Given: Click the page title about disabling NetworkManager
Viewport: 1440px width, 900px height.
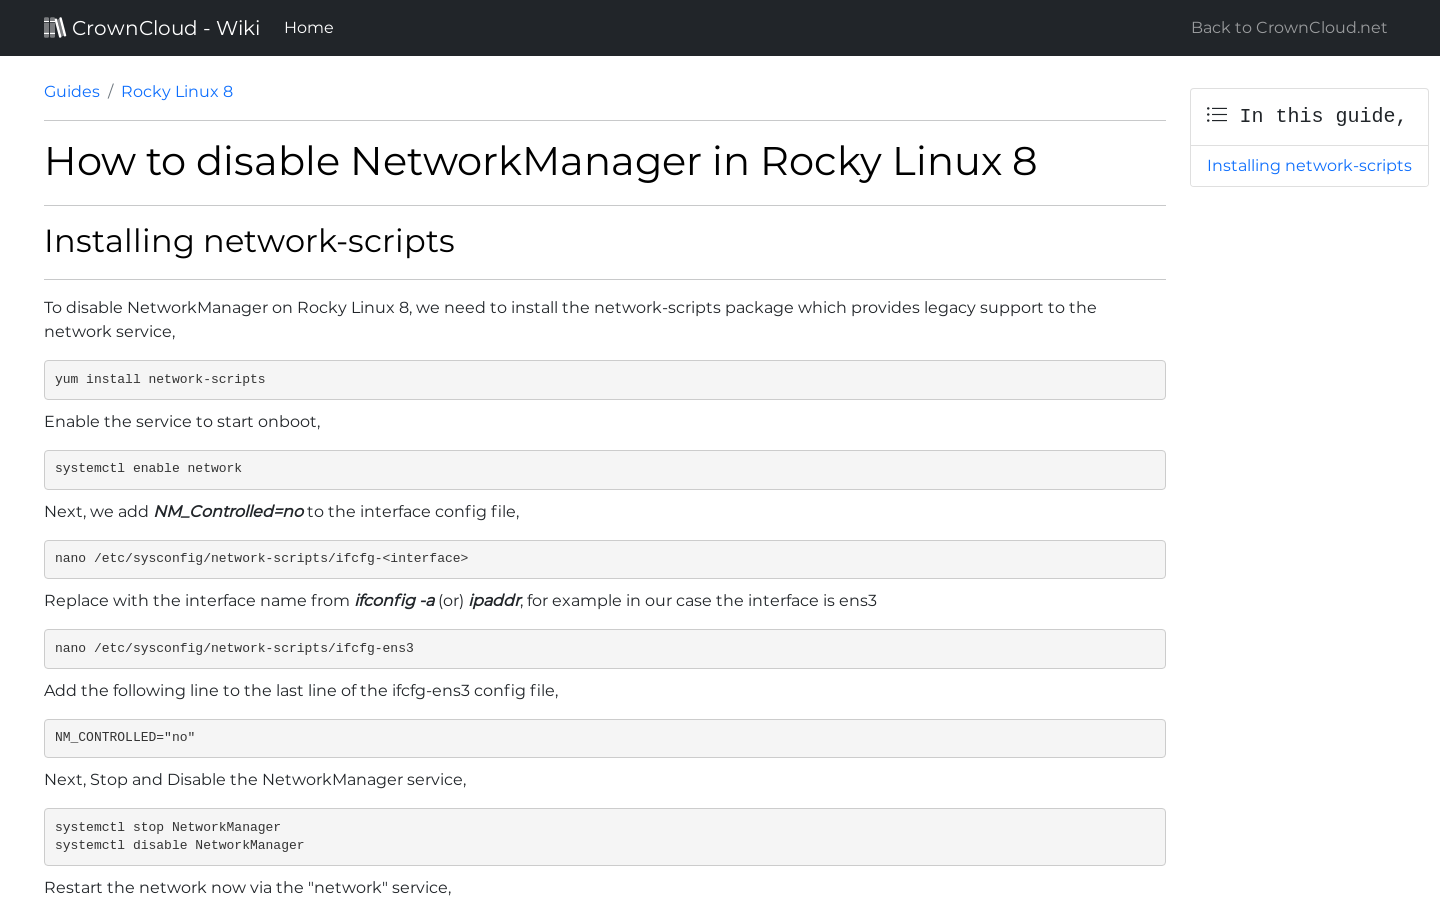Looking at the screenshot, I should coord(540,162).
